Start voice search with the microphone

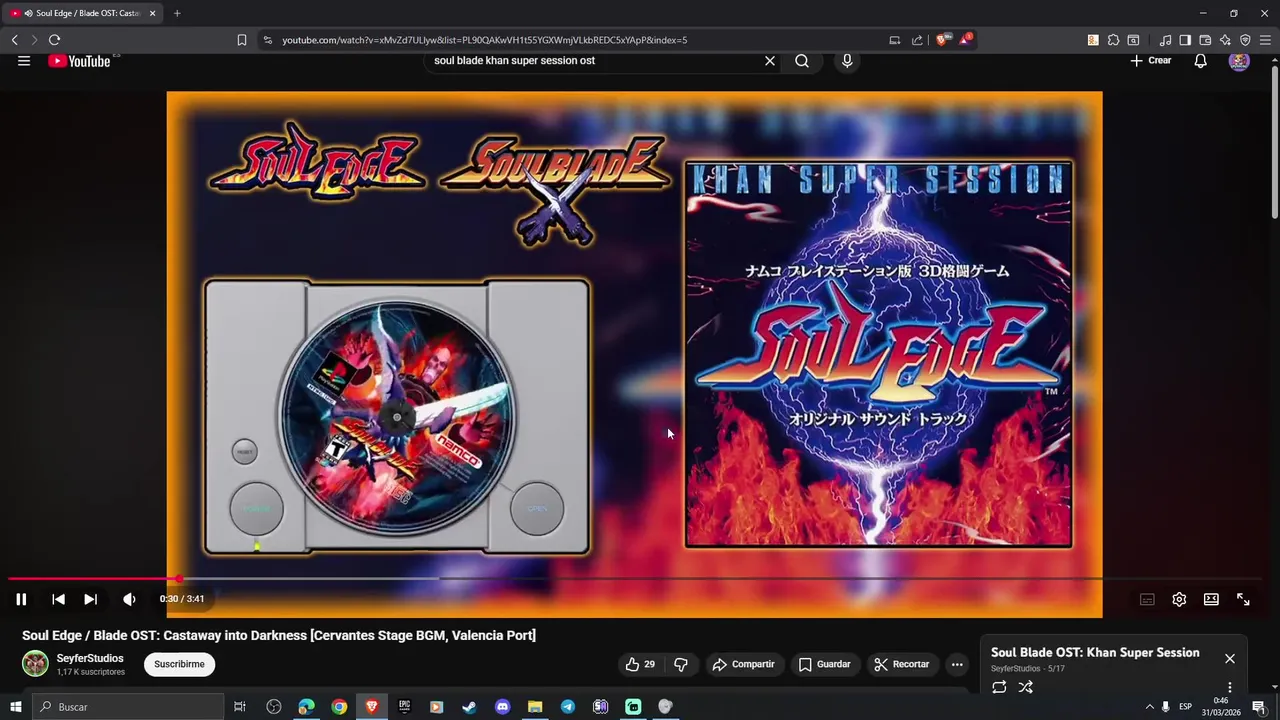point(847,61)
